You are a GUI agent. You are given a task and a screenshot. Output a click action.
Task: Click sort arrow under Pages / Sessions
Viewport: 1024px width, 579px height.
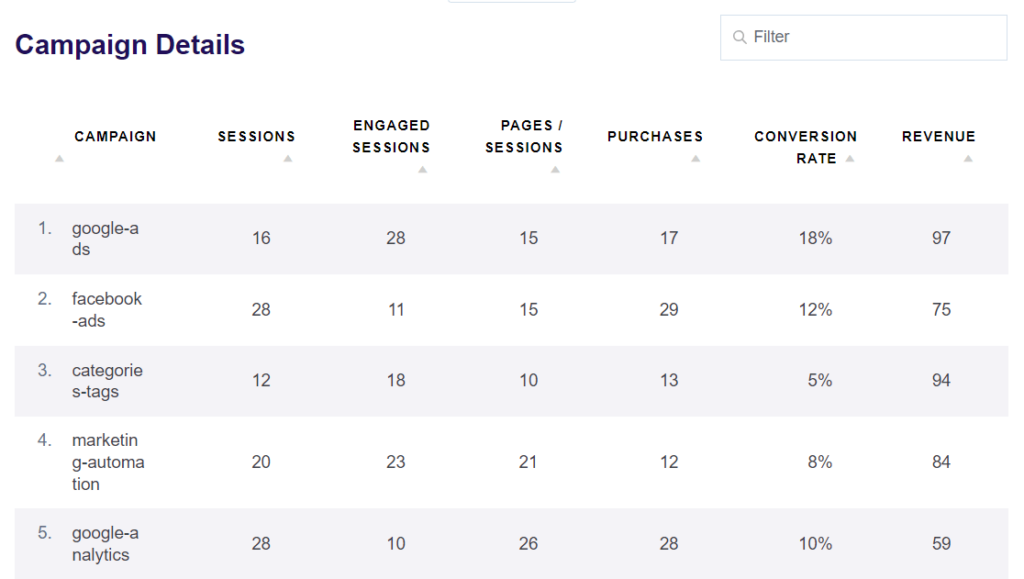coord(555,170)
